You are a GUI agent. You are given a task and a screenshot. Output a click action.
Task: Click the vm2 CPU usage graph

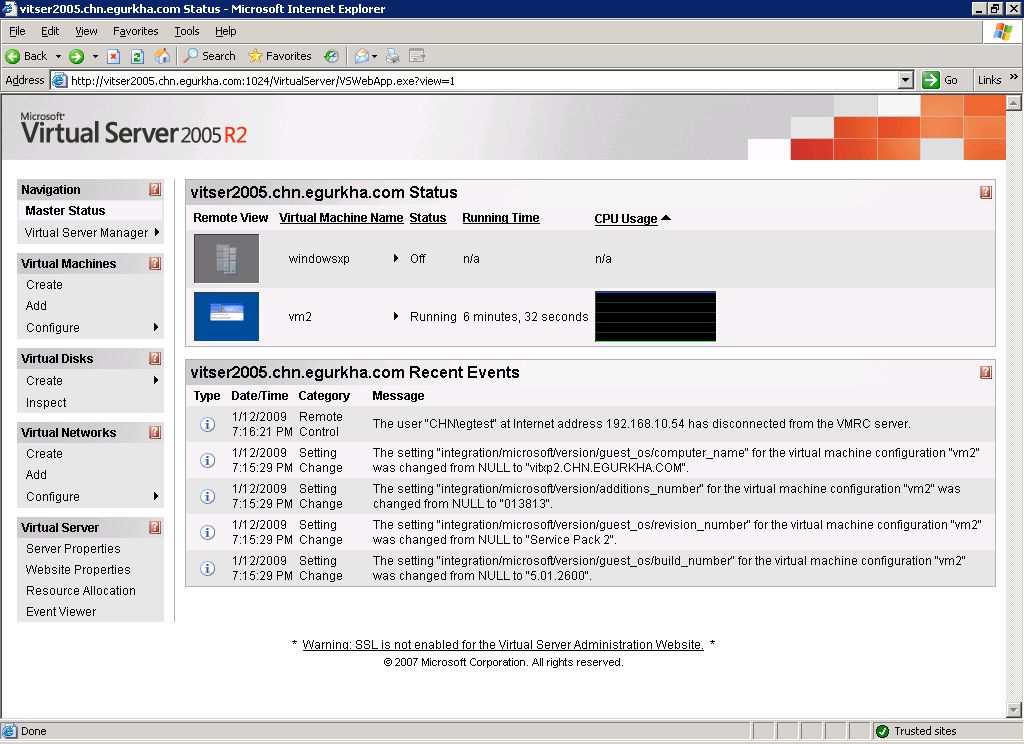pyautogui.click(x=655, y=316)
